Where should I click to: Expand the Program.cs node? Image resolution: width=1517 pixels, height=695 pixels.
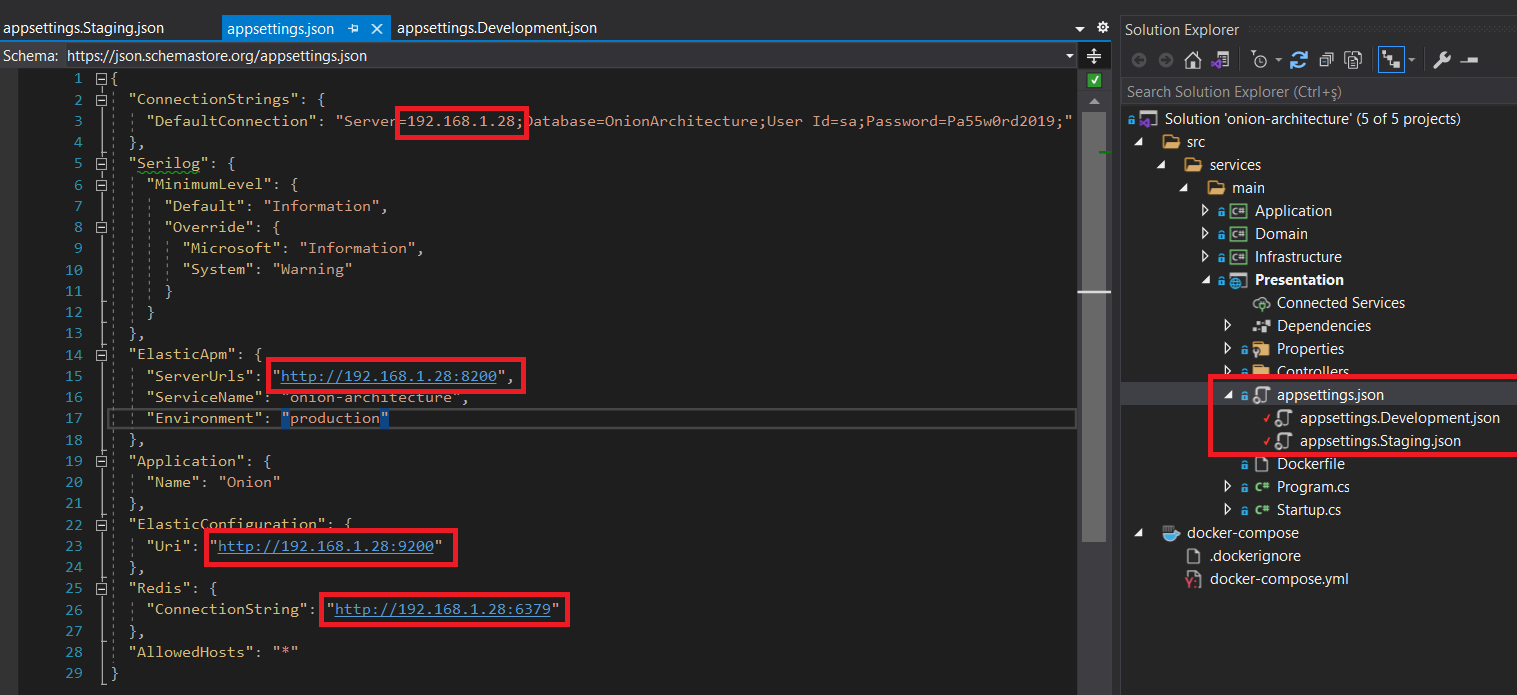coord(1228,487)
